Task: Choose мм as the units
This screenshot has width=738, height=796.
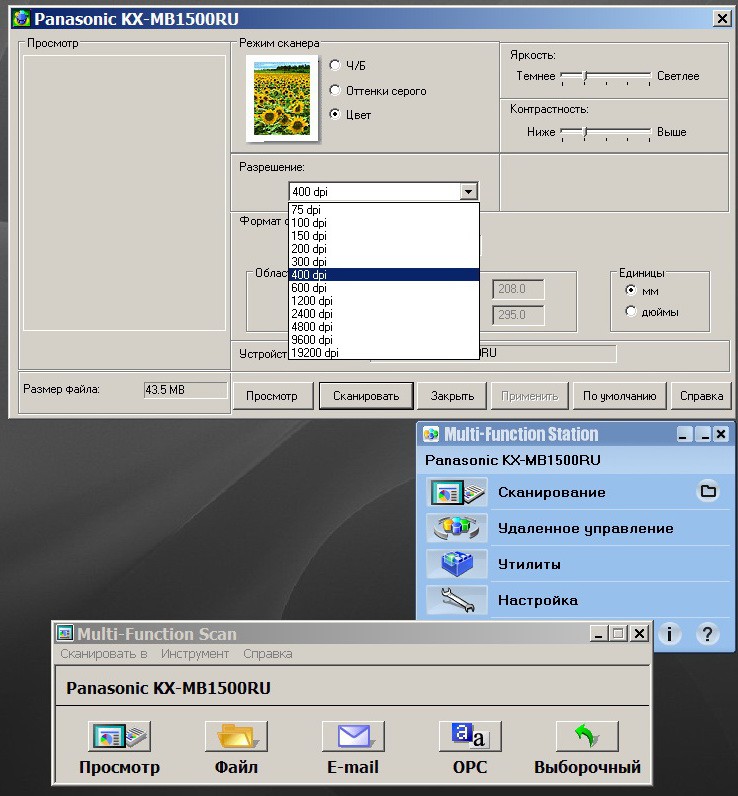Action: coord(631,290)
